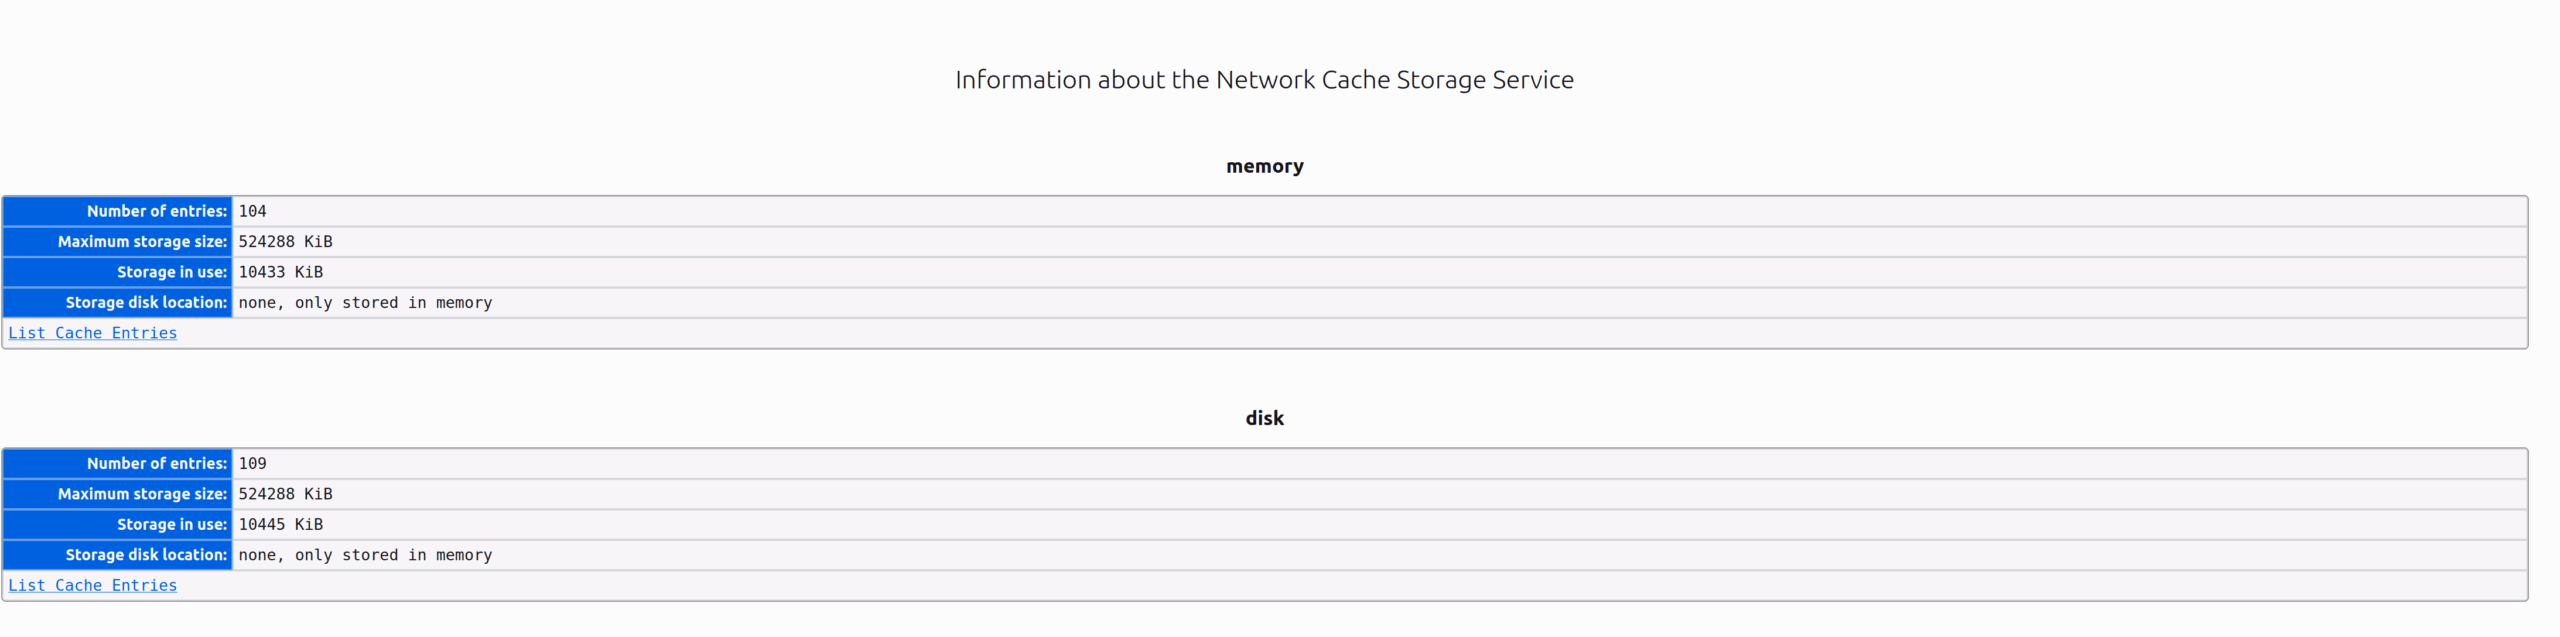Select disk's 'none, only stored in memory' text
The height and width of the screenshot is (637, 2560).
[x=365, y=555]
